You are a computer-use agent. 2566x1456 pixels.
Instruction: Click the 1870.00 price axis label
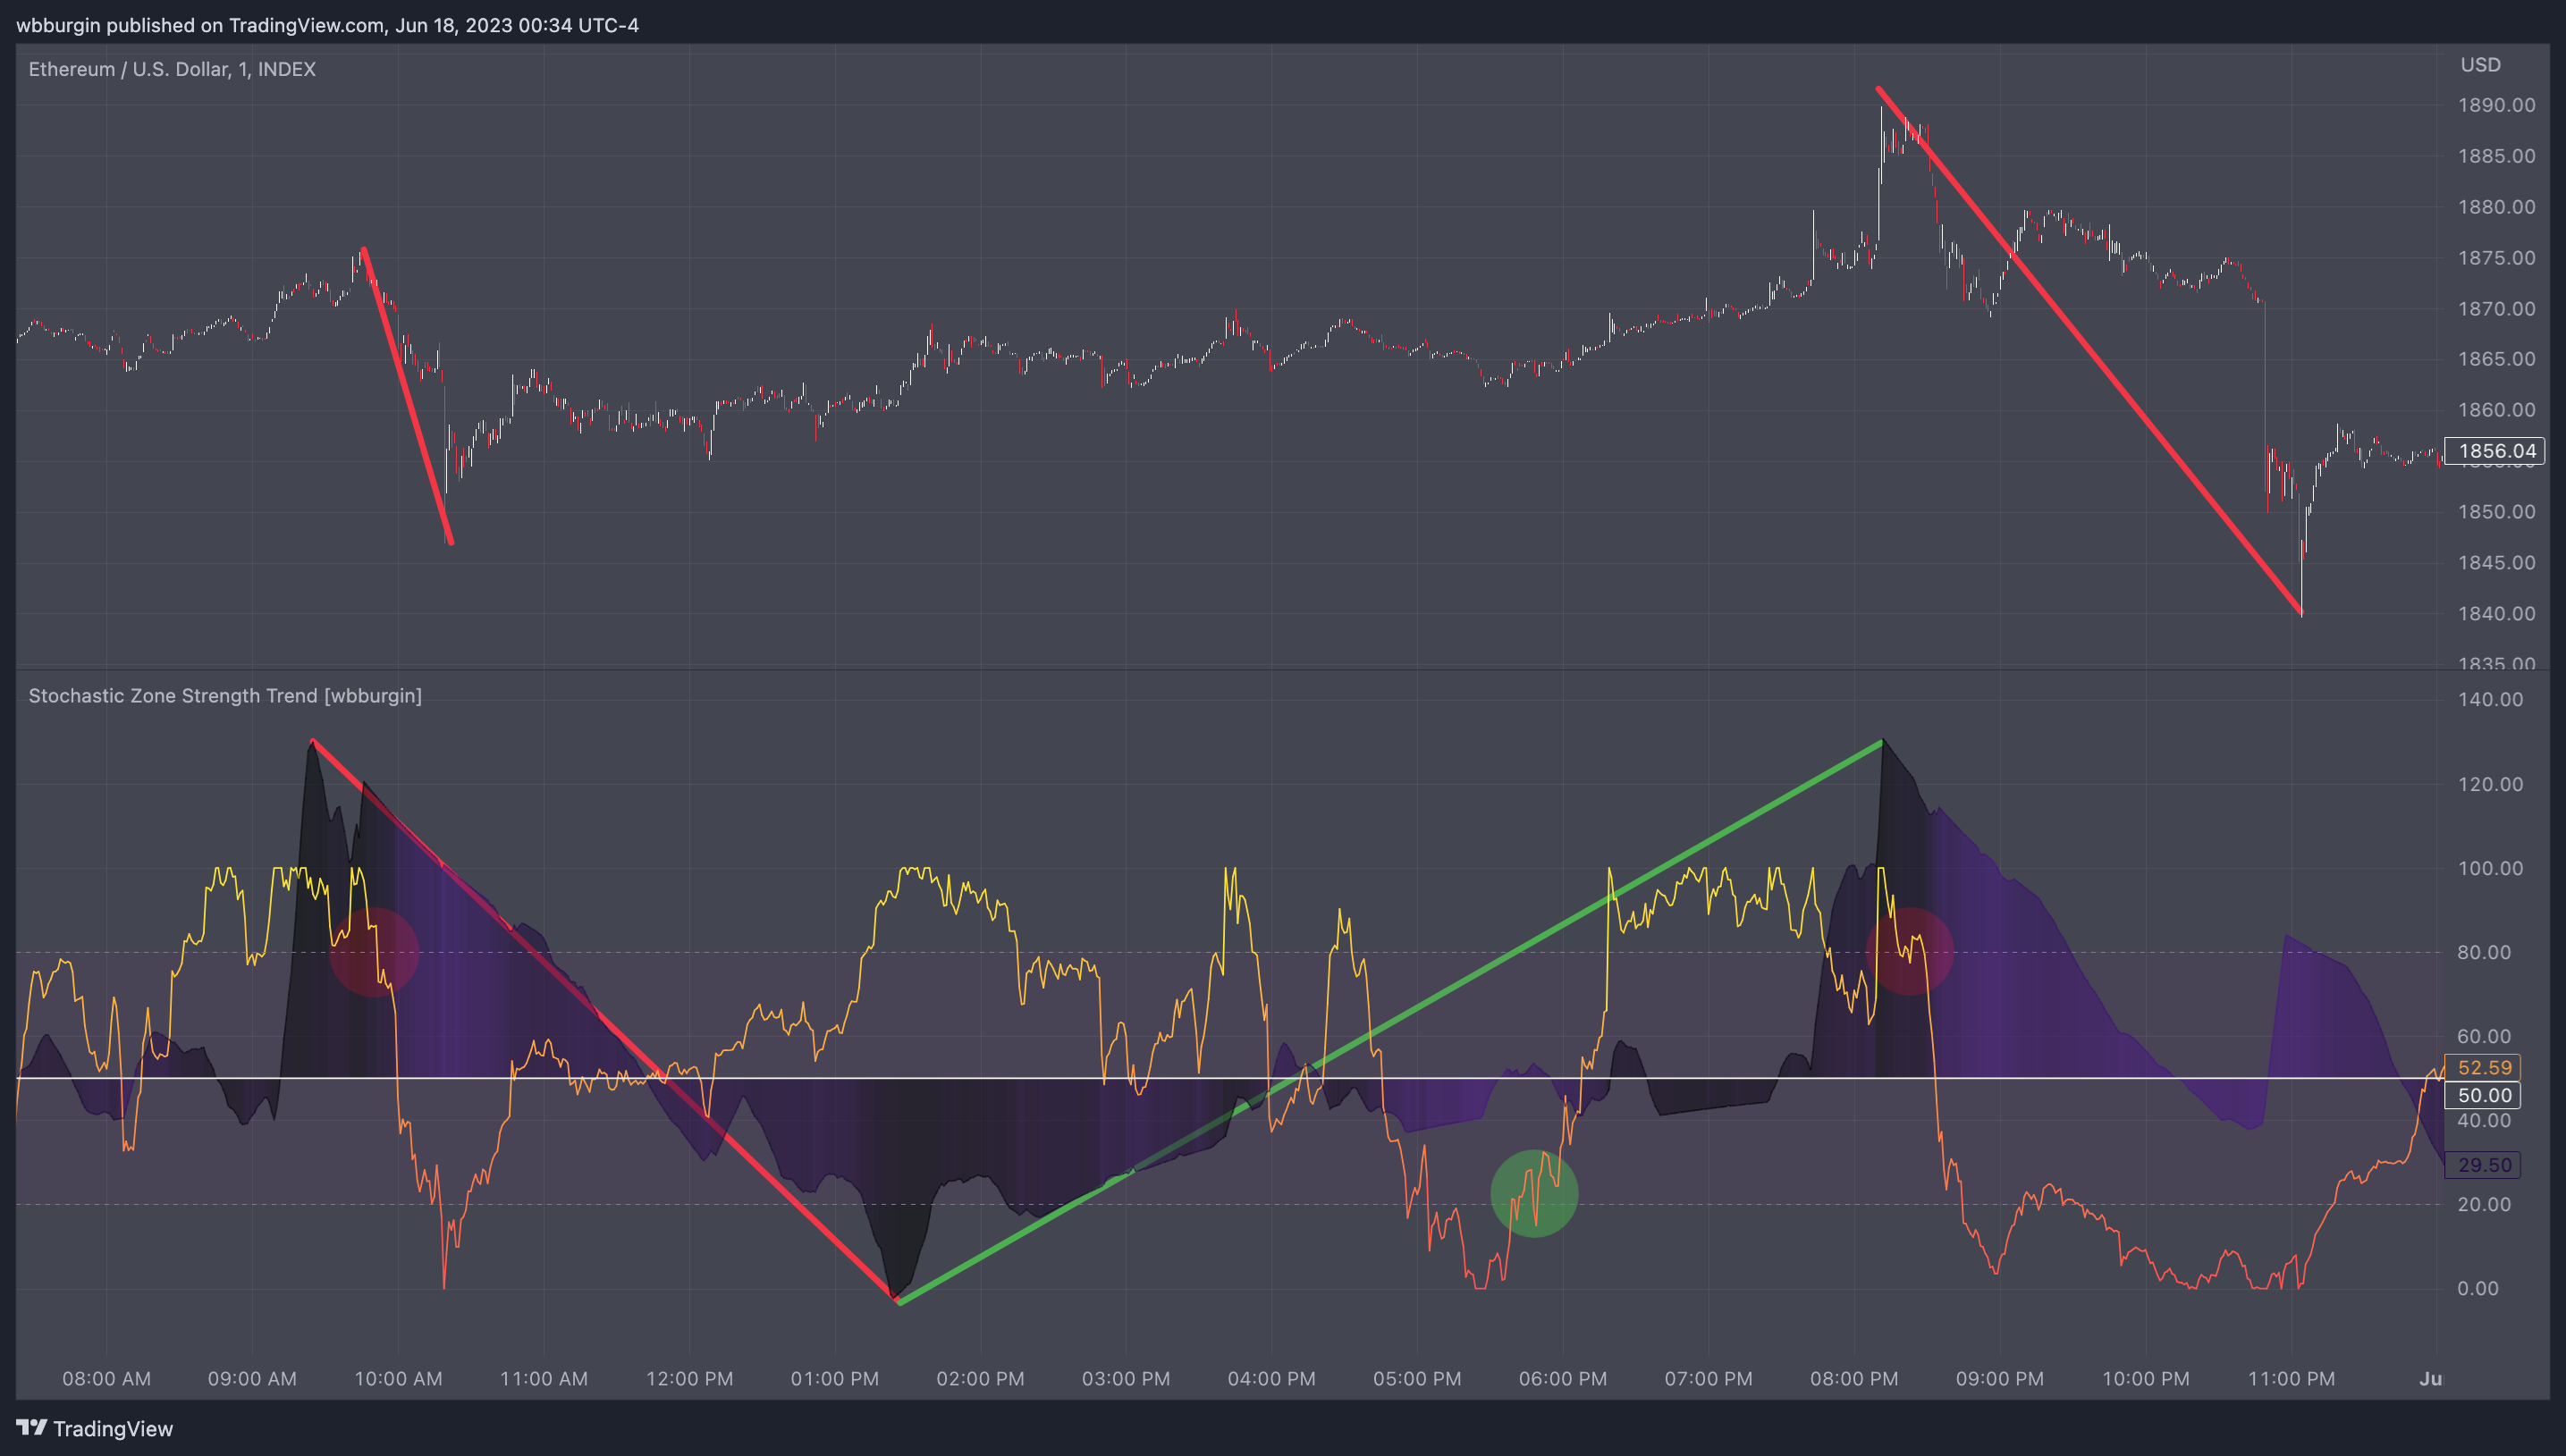(2496, 308)
